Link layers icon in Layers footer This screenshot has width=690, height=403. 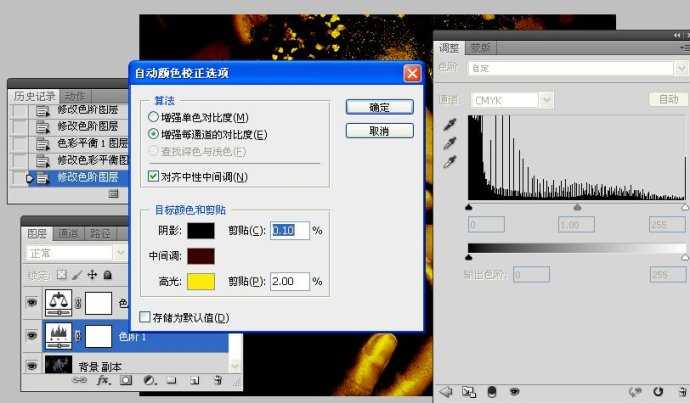coord(79,380)
